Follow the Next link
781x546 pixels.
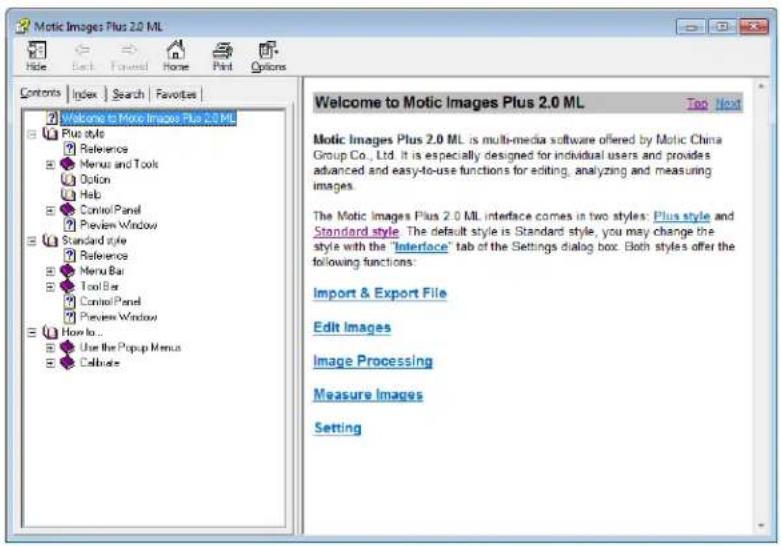[x=728, y=104]
